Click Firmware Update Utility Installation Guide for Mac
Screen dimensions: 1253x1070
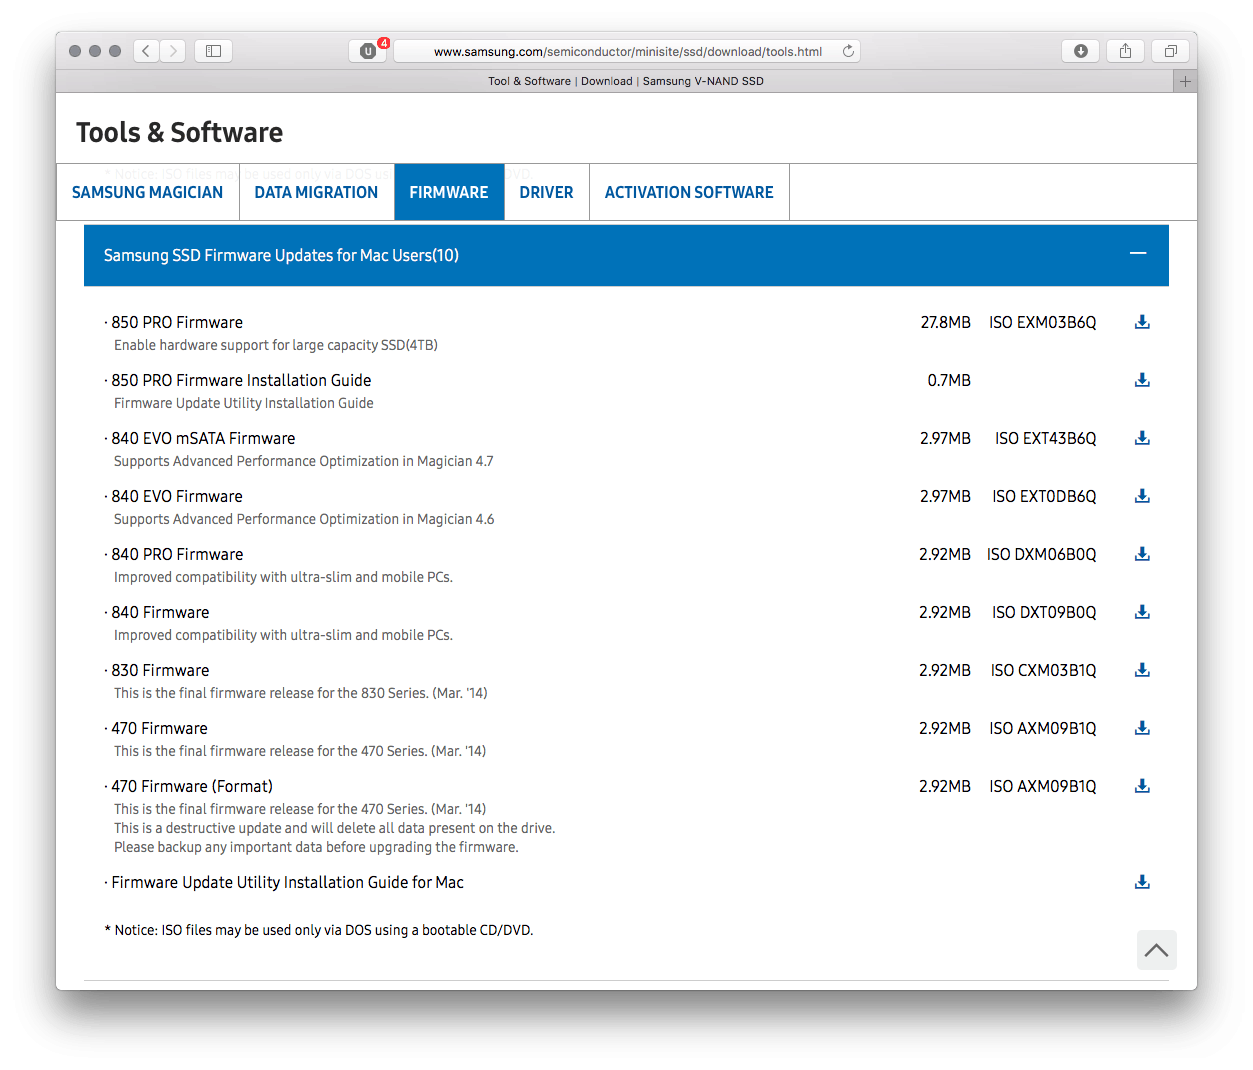click(x=287, y=882)
